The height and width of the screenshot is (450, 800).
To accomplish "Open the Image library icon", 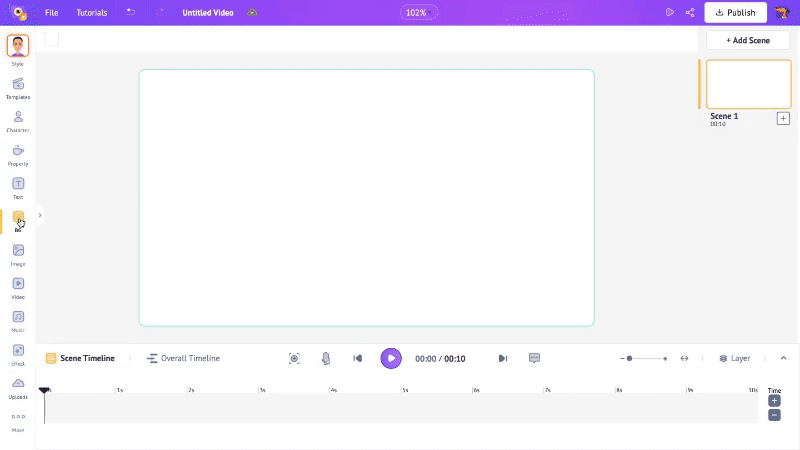I will coord(18,251).
